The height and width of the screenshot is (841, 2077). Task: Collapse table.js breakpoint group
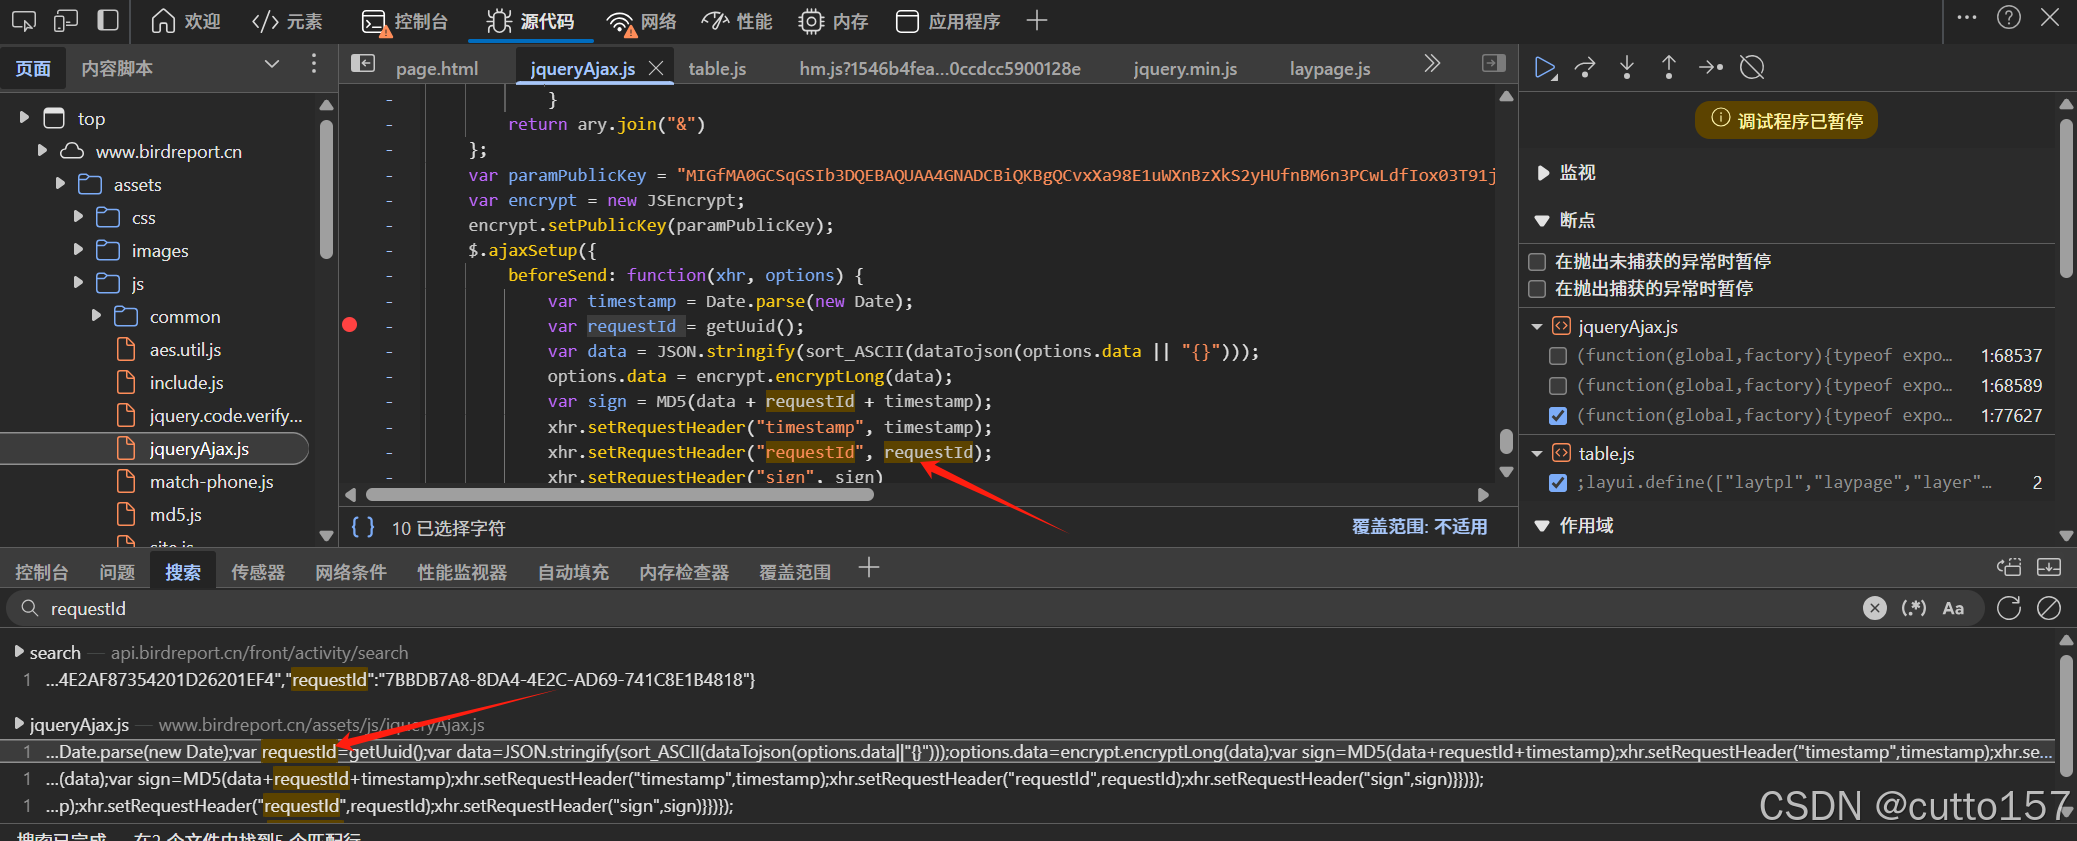click(x=1537, y=454)
